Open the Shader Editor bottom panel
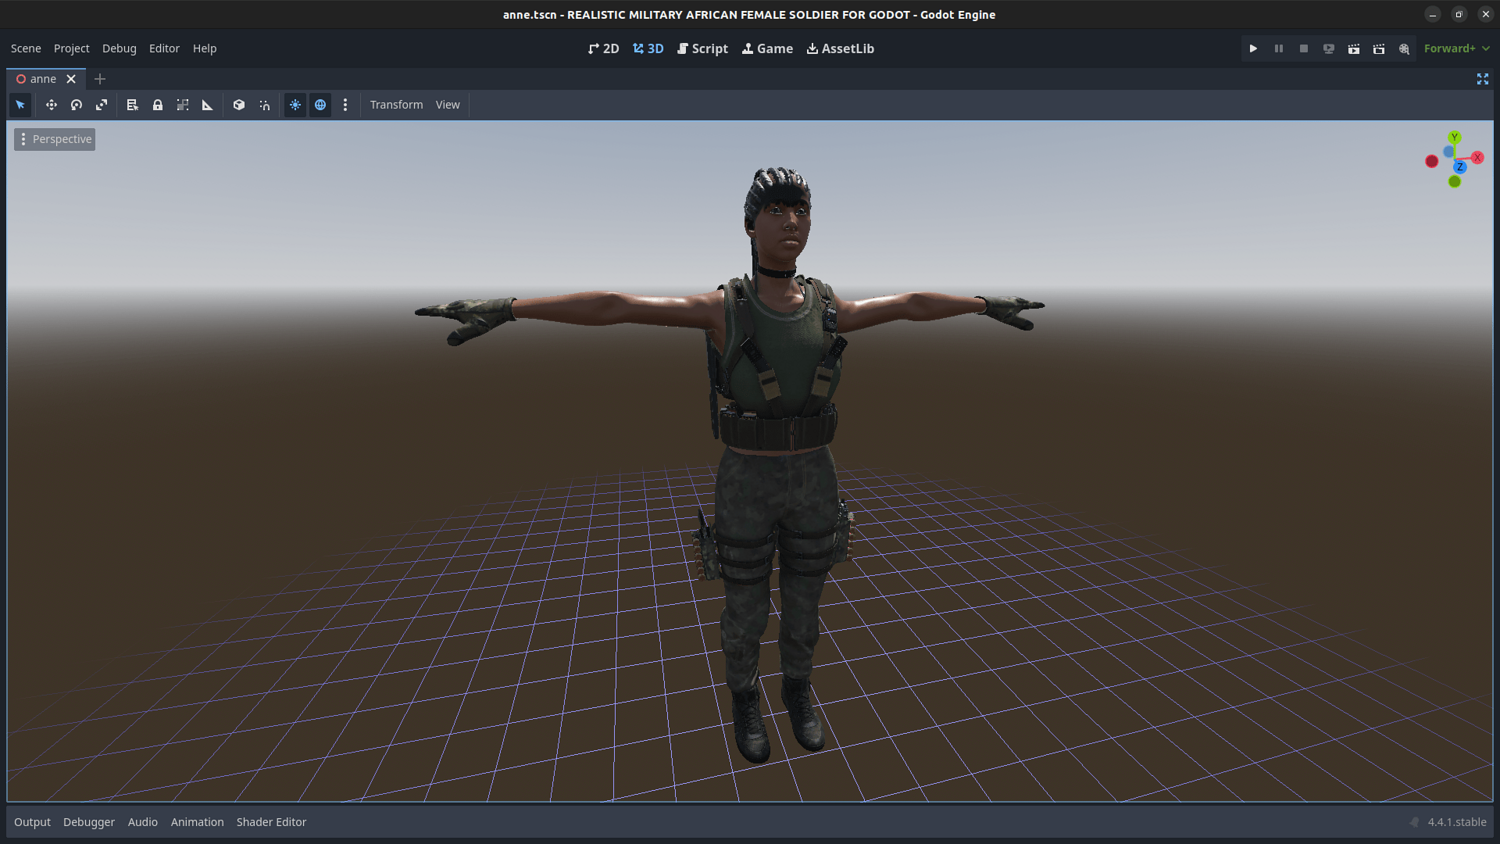The height and width of the screenshot is (844, 1500). (271, 822)
